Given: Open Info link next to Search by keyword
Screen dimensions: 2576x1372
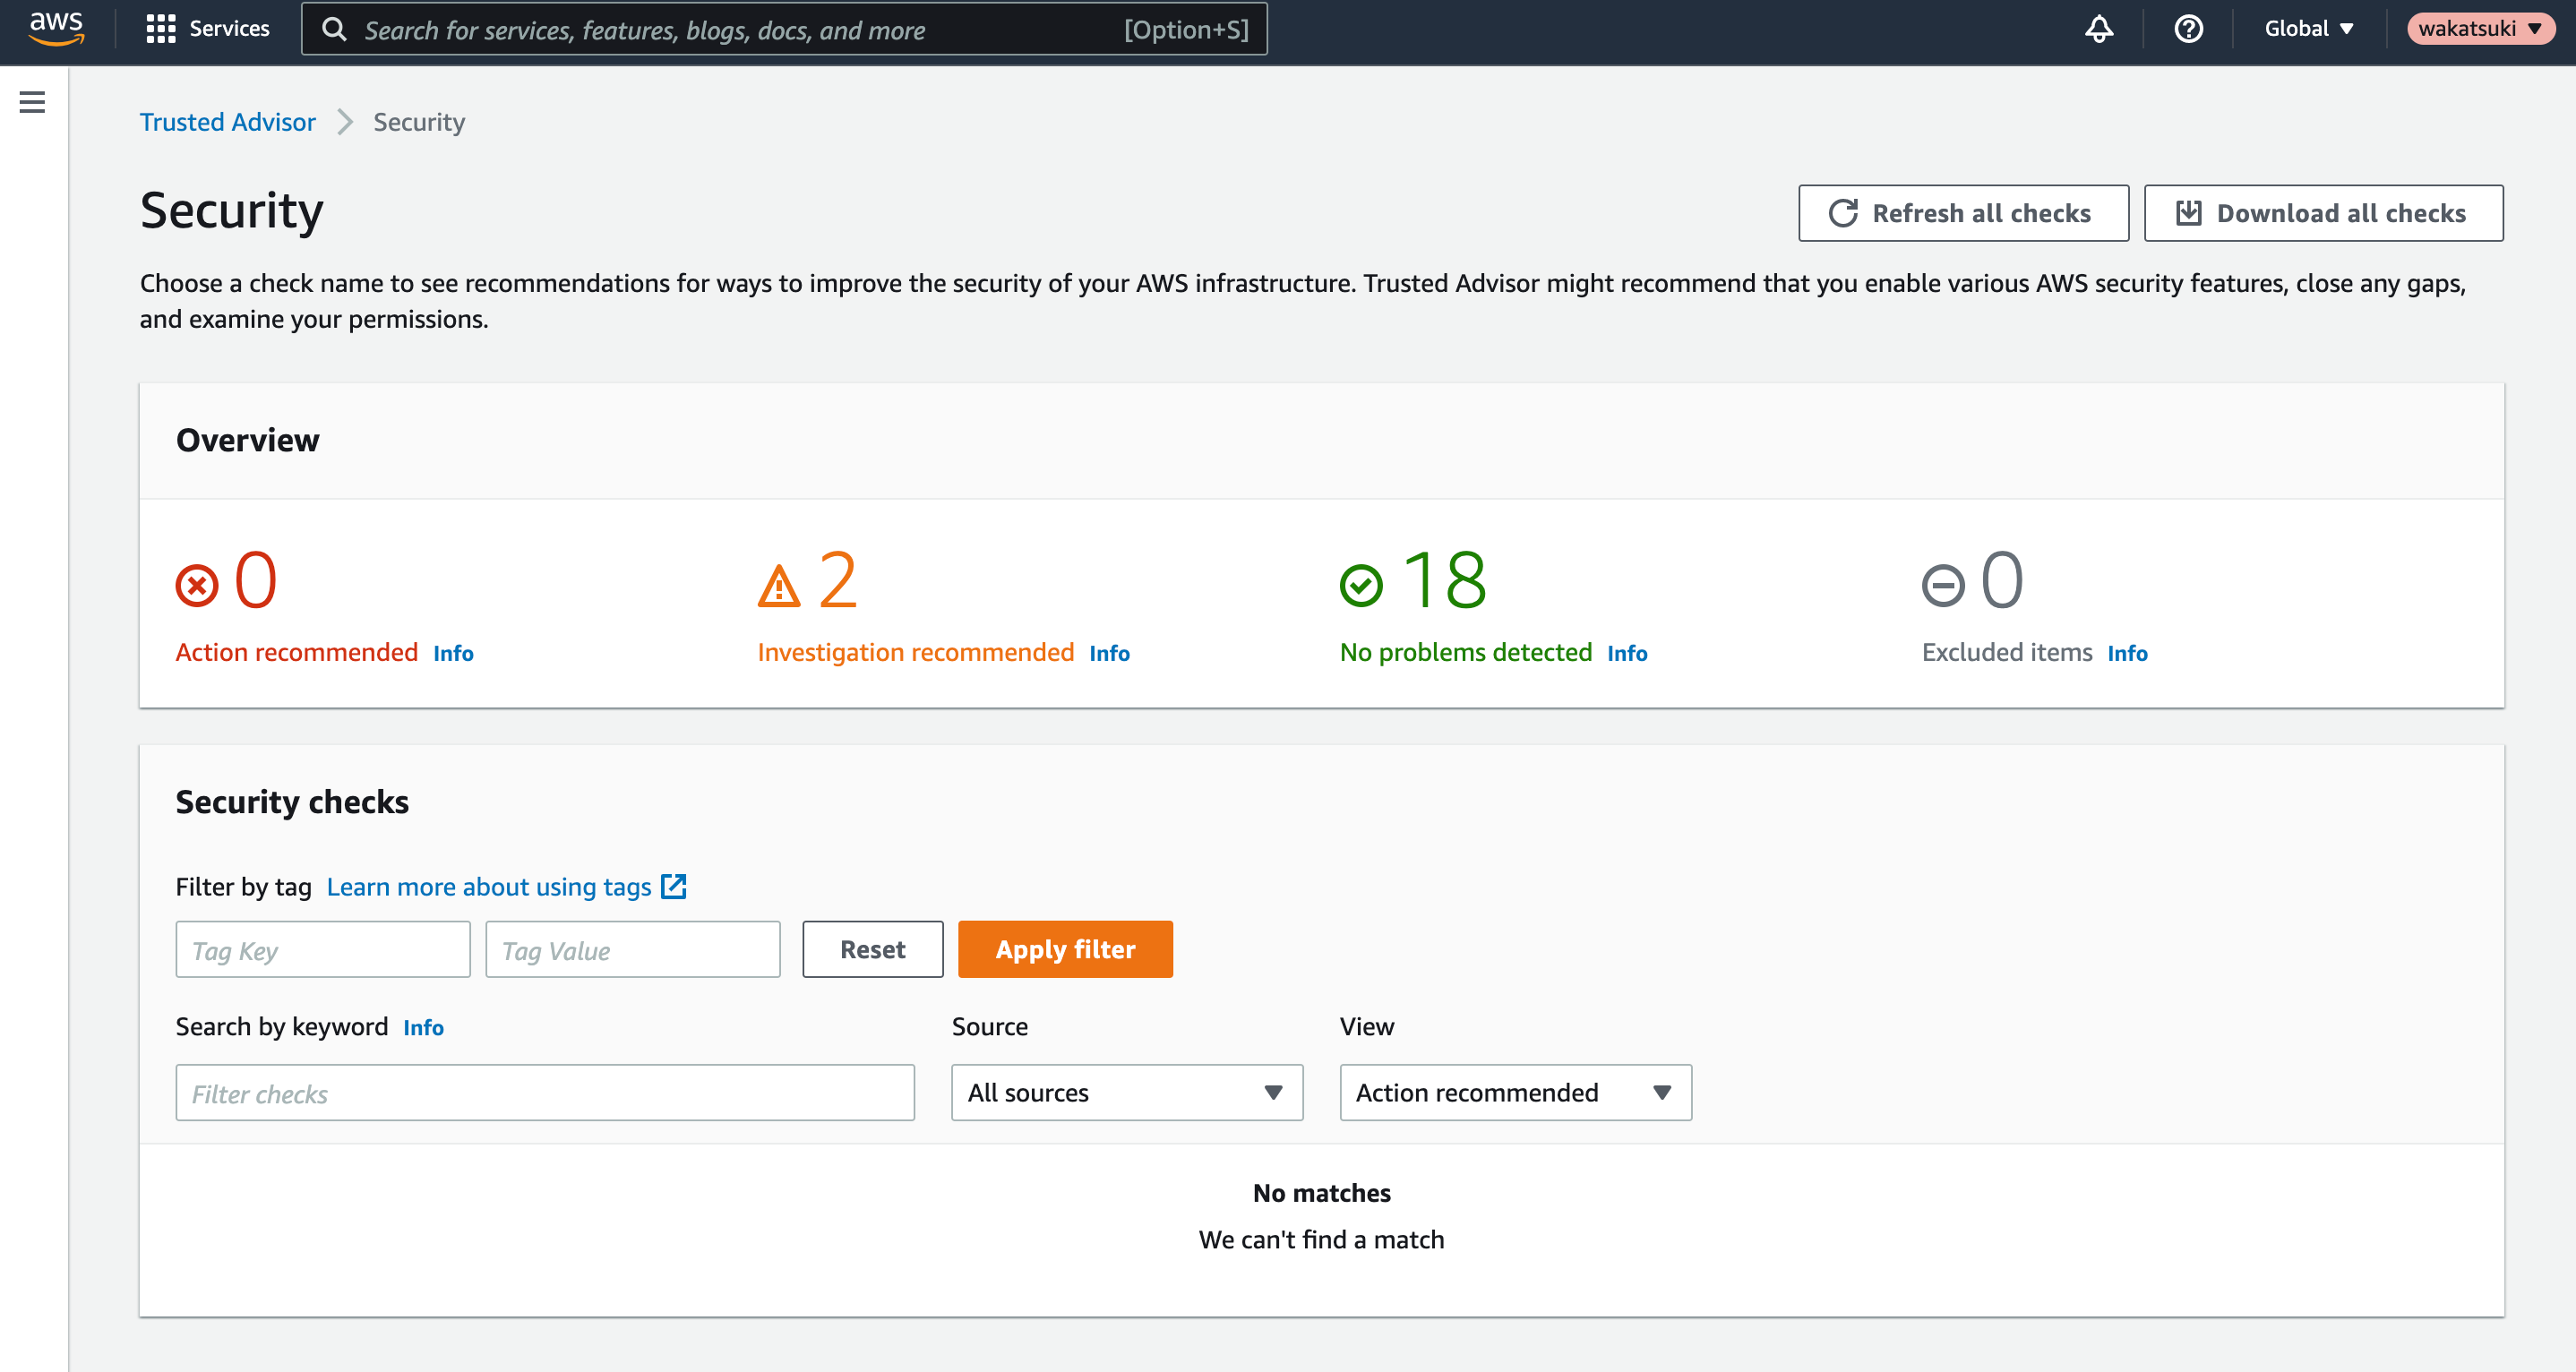Looking at the screenshot, I should tap(423, 1027).
